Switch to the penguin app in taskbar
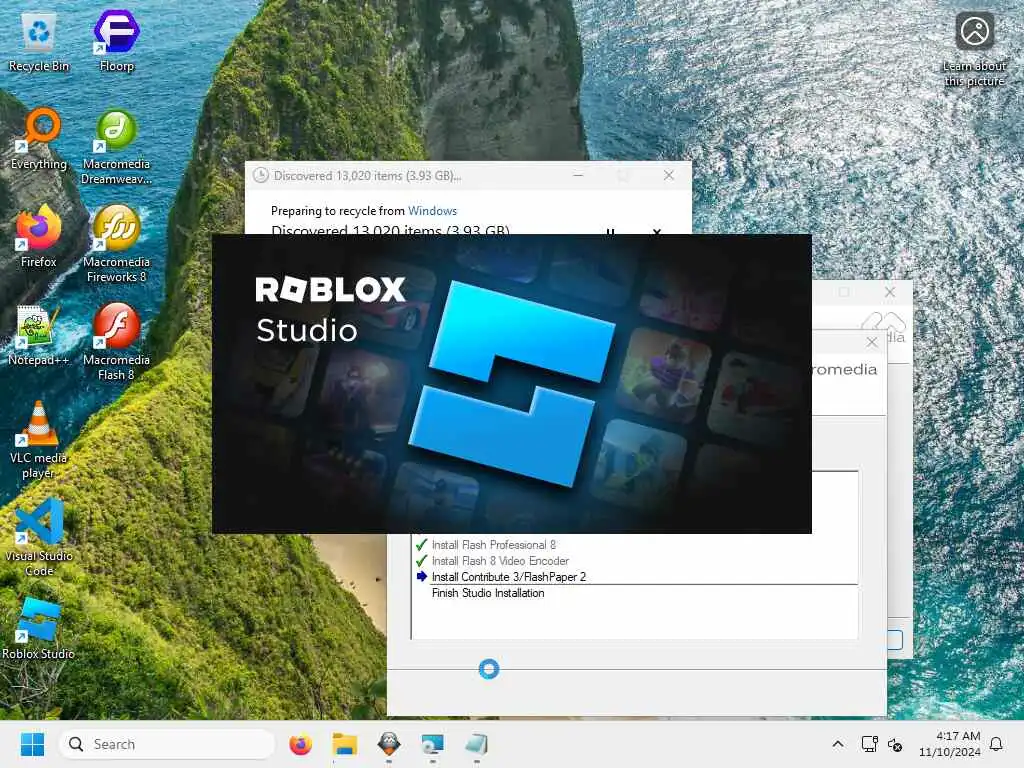 pyautogui.click(x=389, y=744)
